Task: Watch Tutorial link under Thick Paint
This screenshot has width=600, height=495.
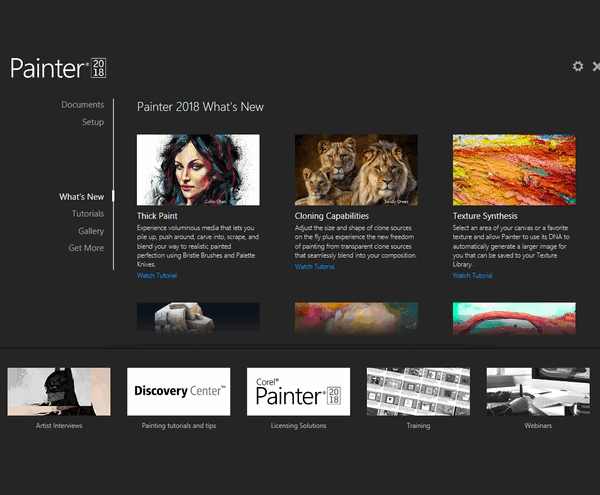Action: 157,275
